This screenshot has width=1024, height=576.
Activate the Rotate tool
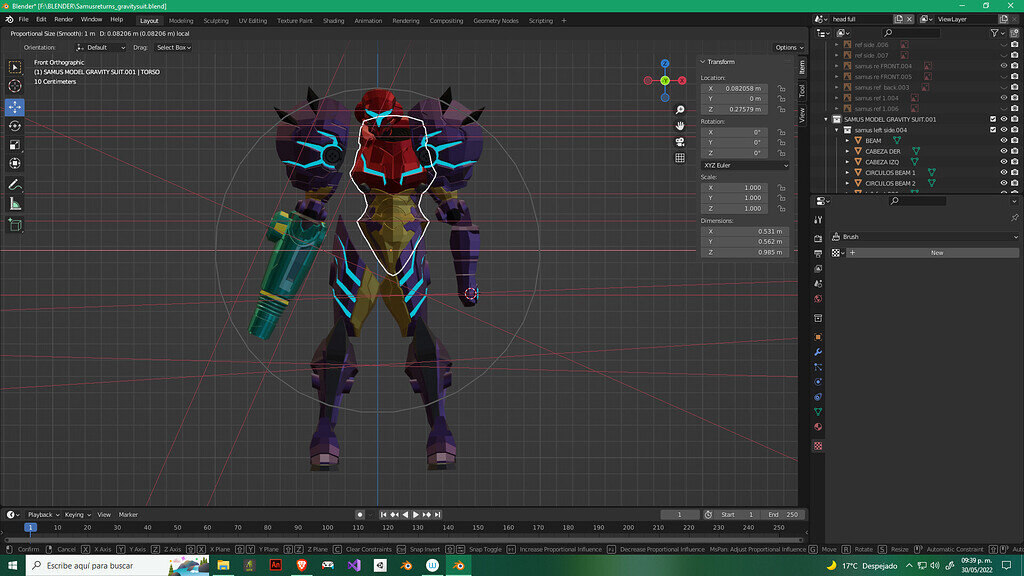pyautogui.click(x=15, y=125)
